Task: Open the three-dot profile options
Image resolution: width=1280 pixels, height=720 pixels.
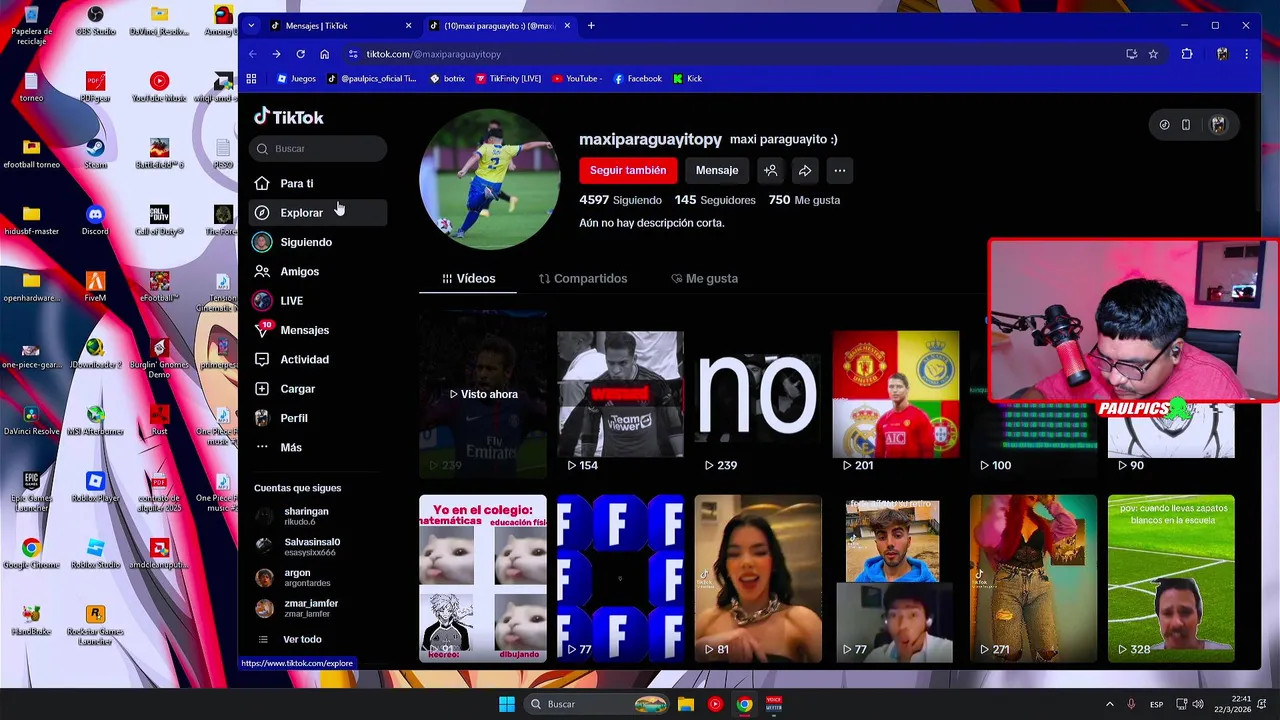Action: point(840,170)
